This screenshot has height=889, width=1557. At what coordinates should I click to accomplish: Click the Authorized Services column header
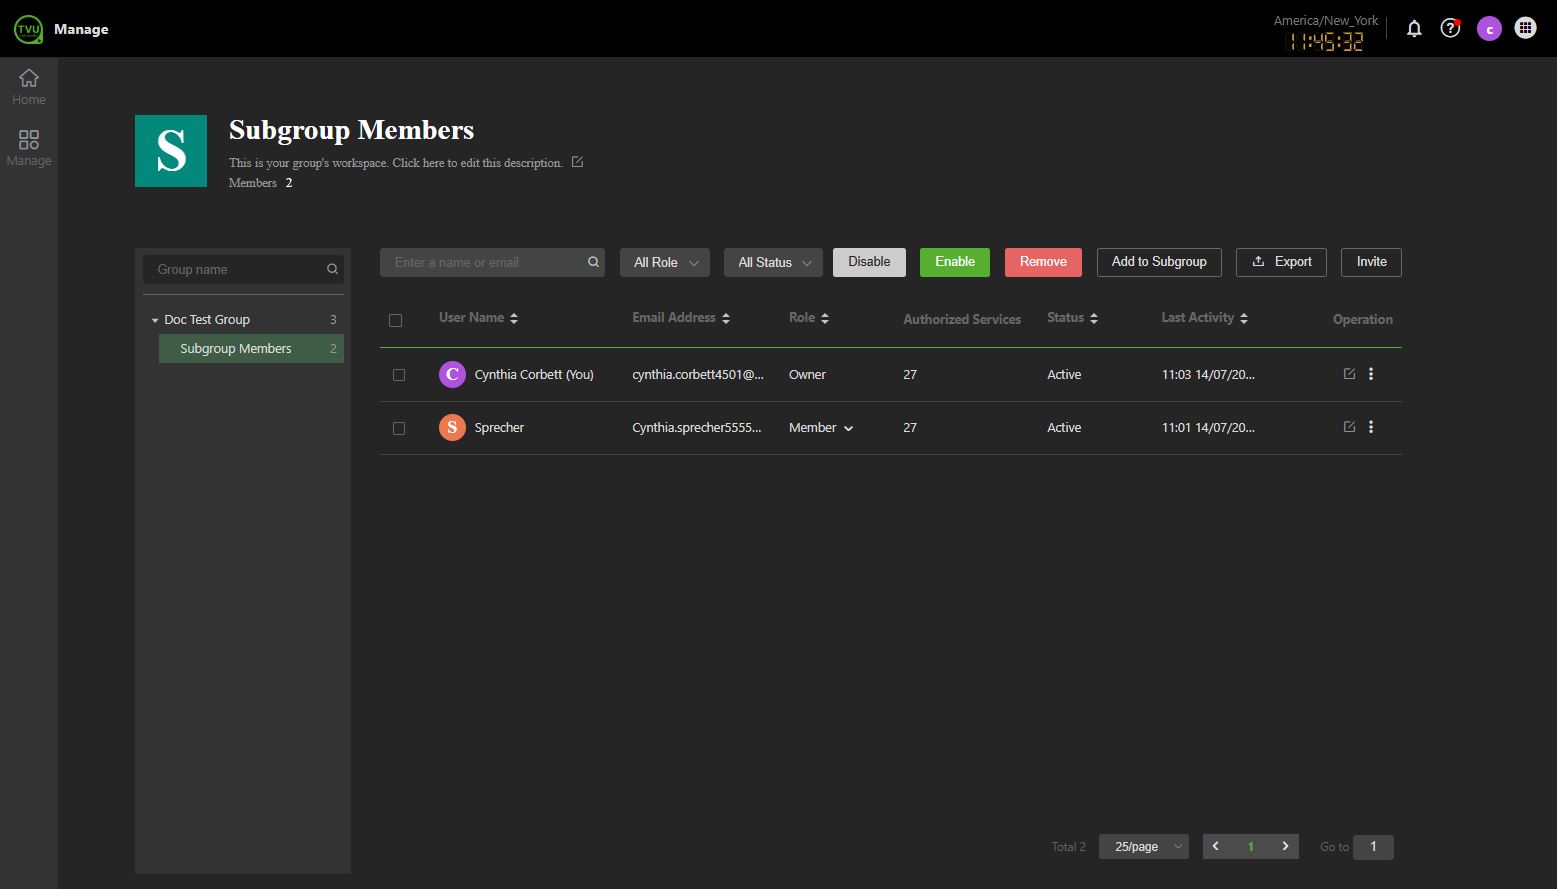pos(962,319)
